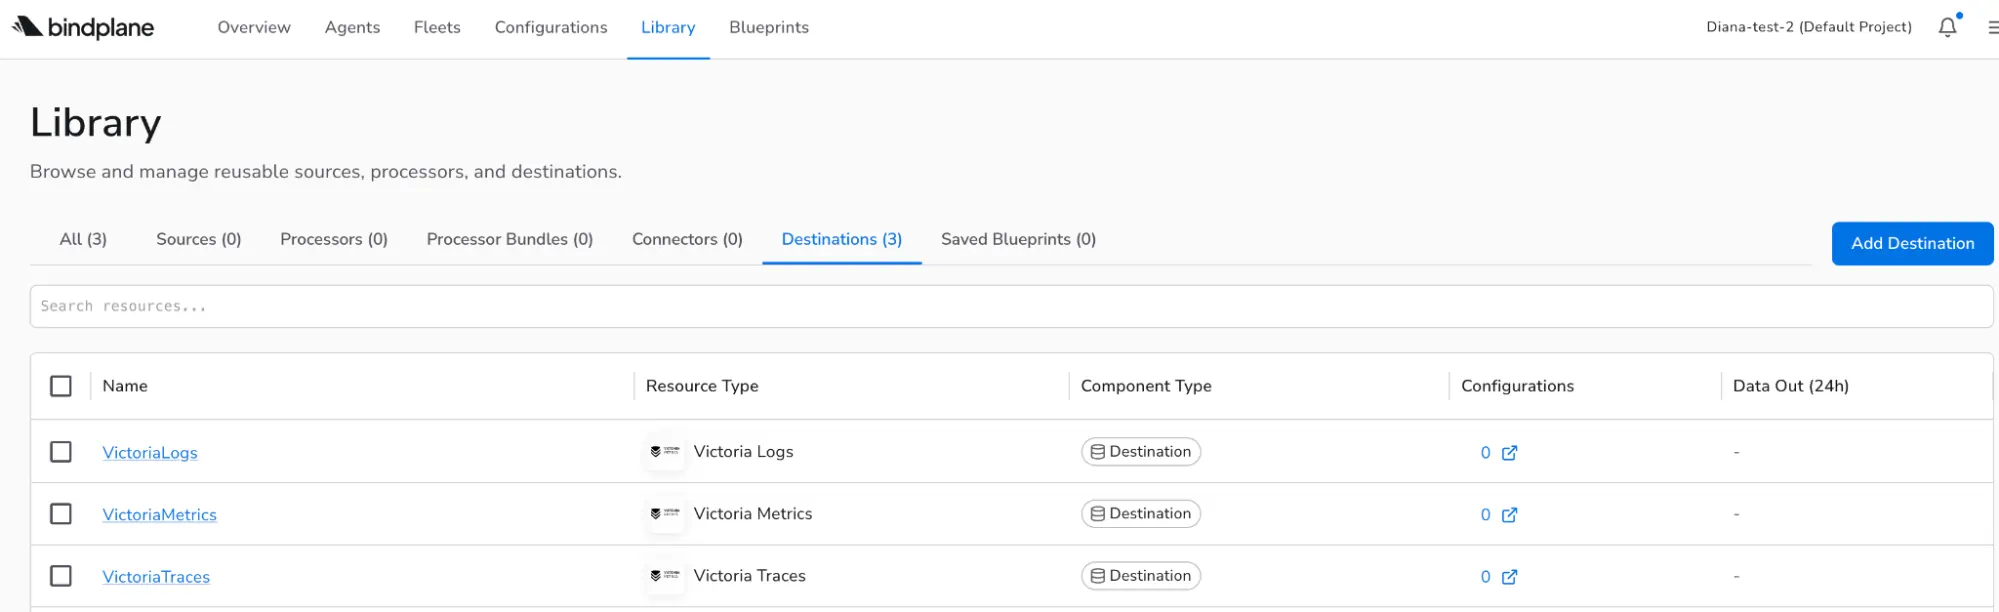Open the Saved Blueprints (0) tab
The width and height of the screenshot is (1999, 612).
pos(1018,239)
